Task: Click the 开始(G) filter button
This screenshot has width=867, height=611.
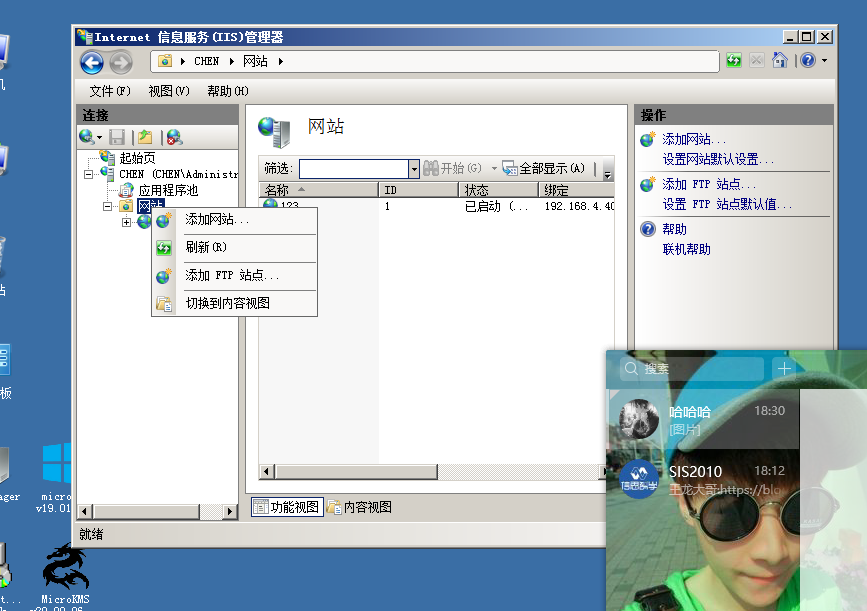Action: 453,168
